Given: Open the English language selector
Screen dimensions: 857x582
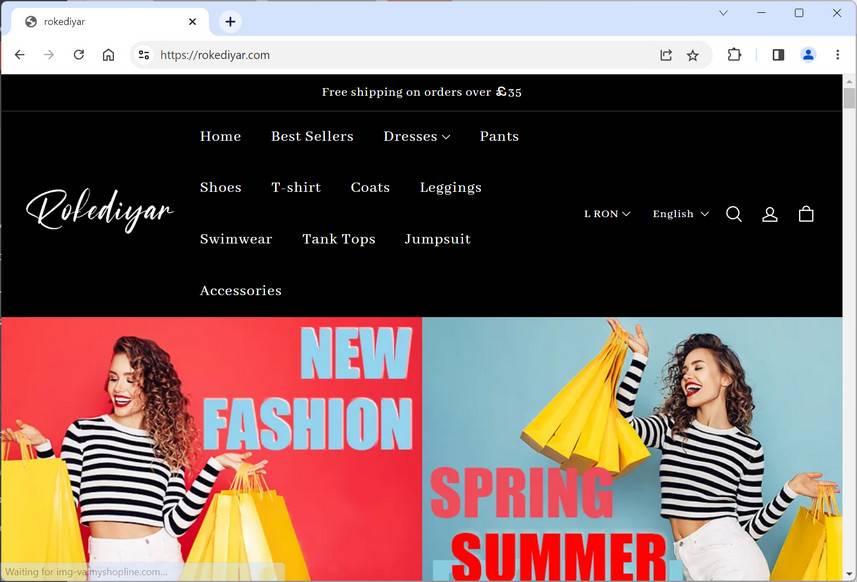Looking at the screenshot, I should tap(679, 213).
